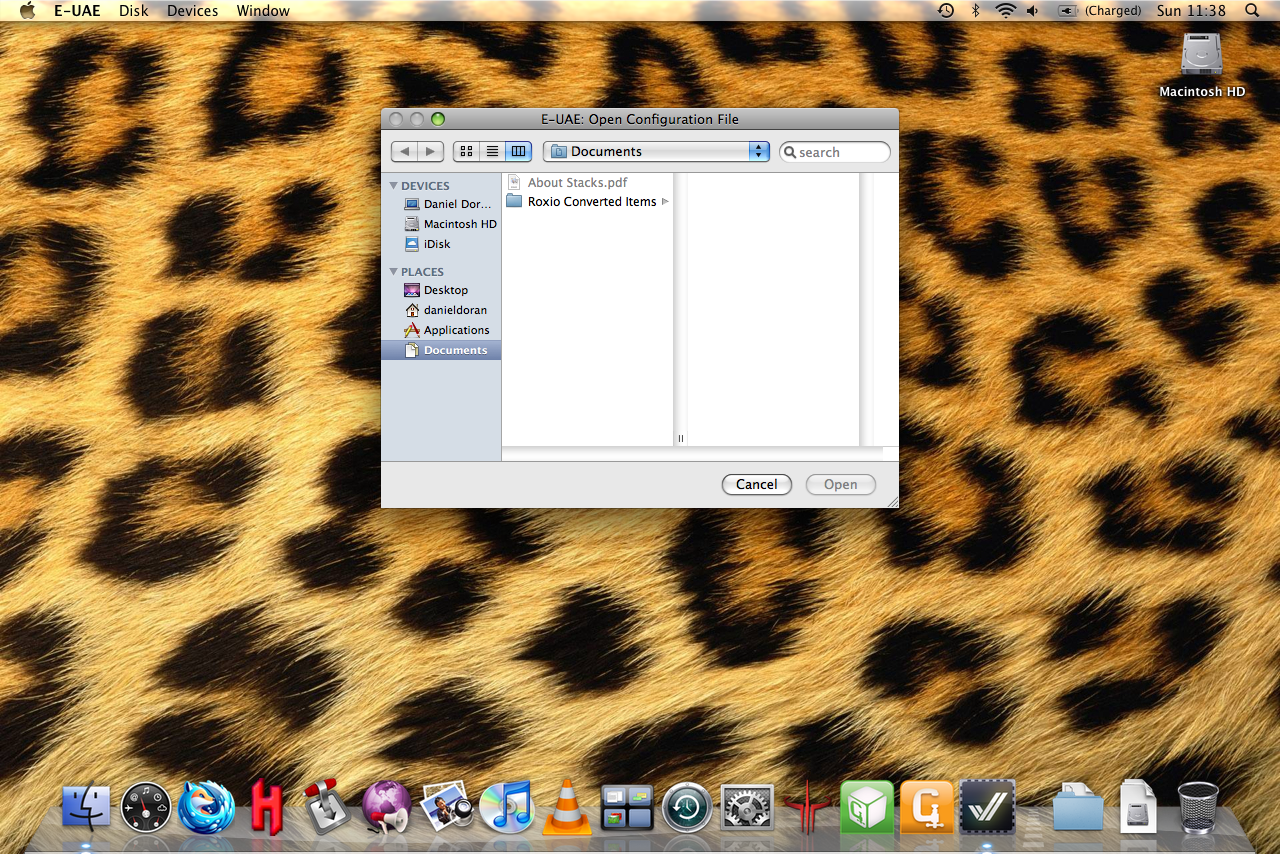Viewport: 1280px width, 854px height.
Task: Open Spaces from the Dock
Action: tap(627, 808)
